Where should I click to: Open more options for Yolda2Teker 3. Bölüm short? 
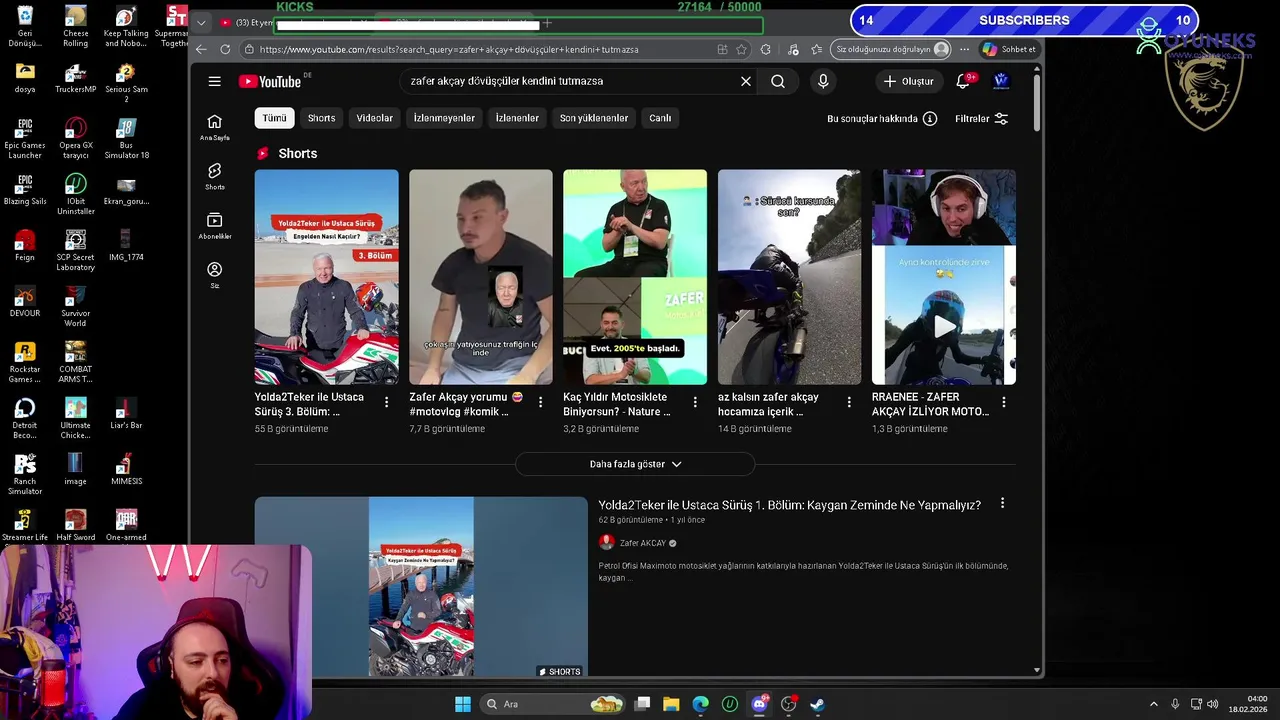click(386, 402)
